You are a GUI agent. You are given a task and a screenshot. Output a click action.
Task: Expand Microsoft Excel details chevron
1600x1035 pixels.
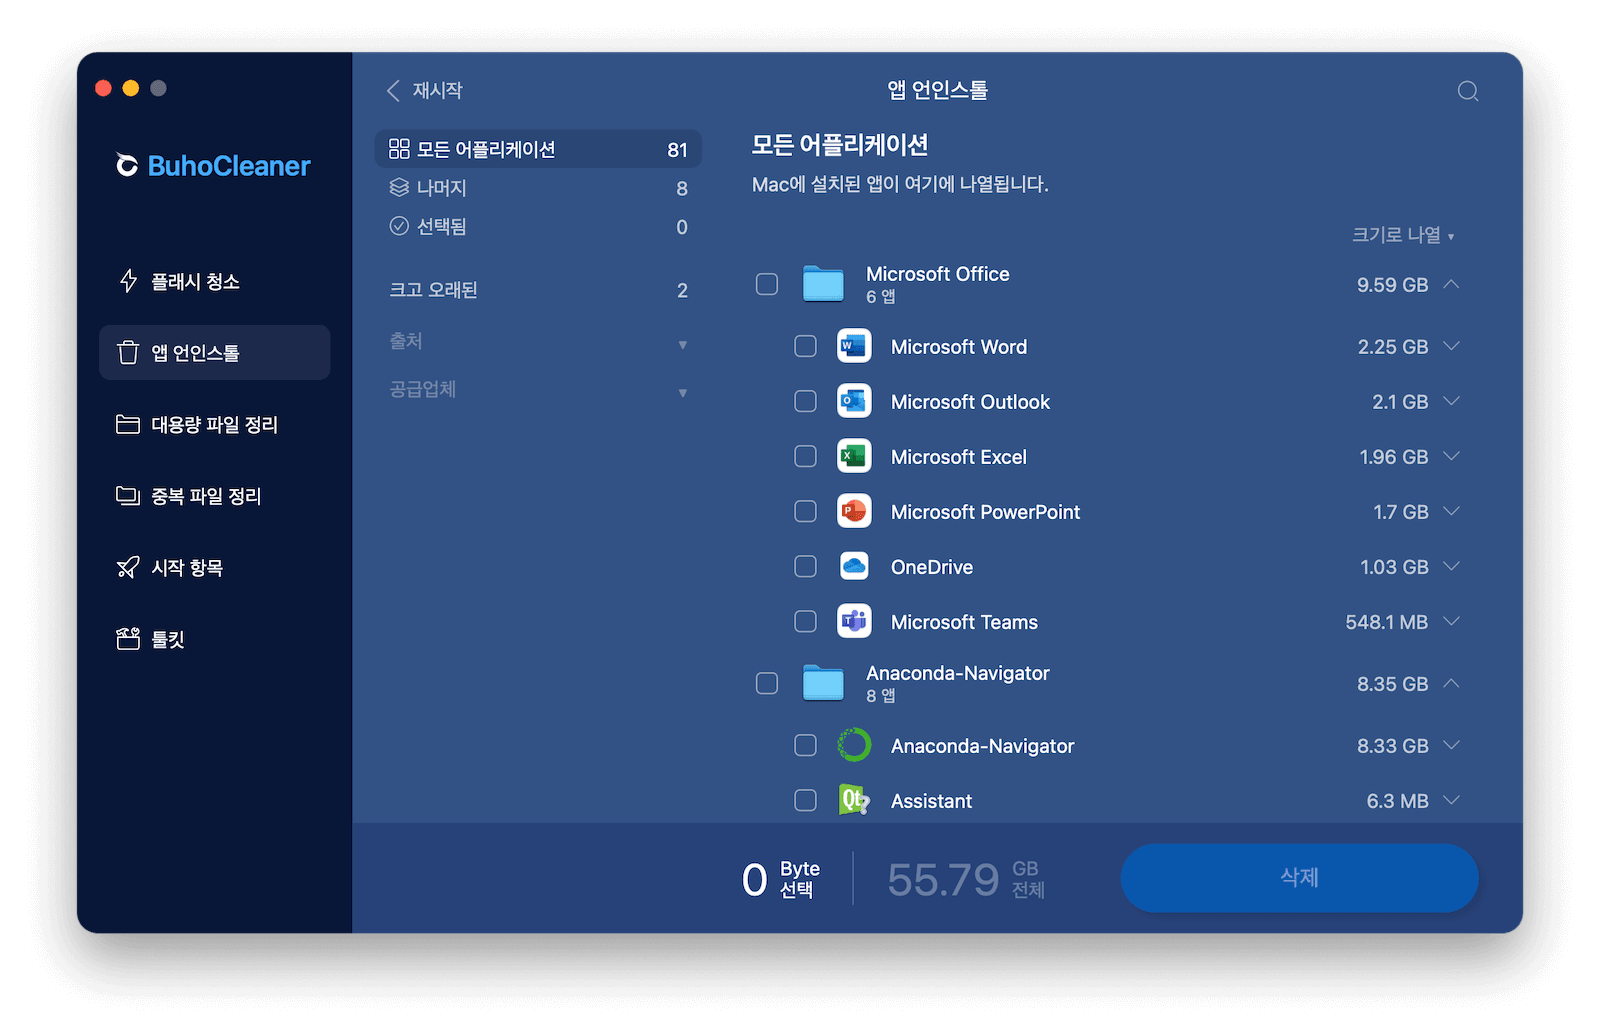tap(1452, 456)
